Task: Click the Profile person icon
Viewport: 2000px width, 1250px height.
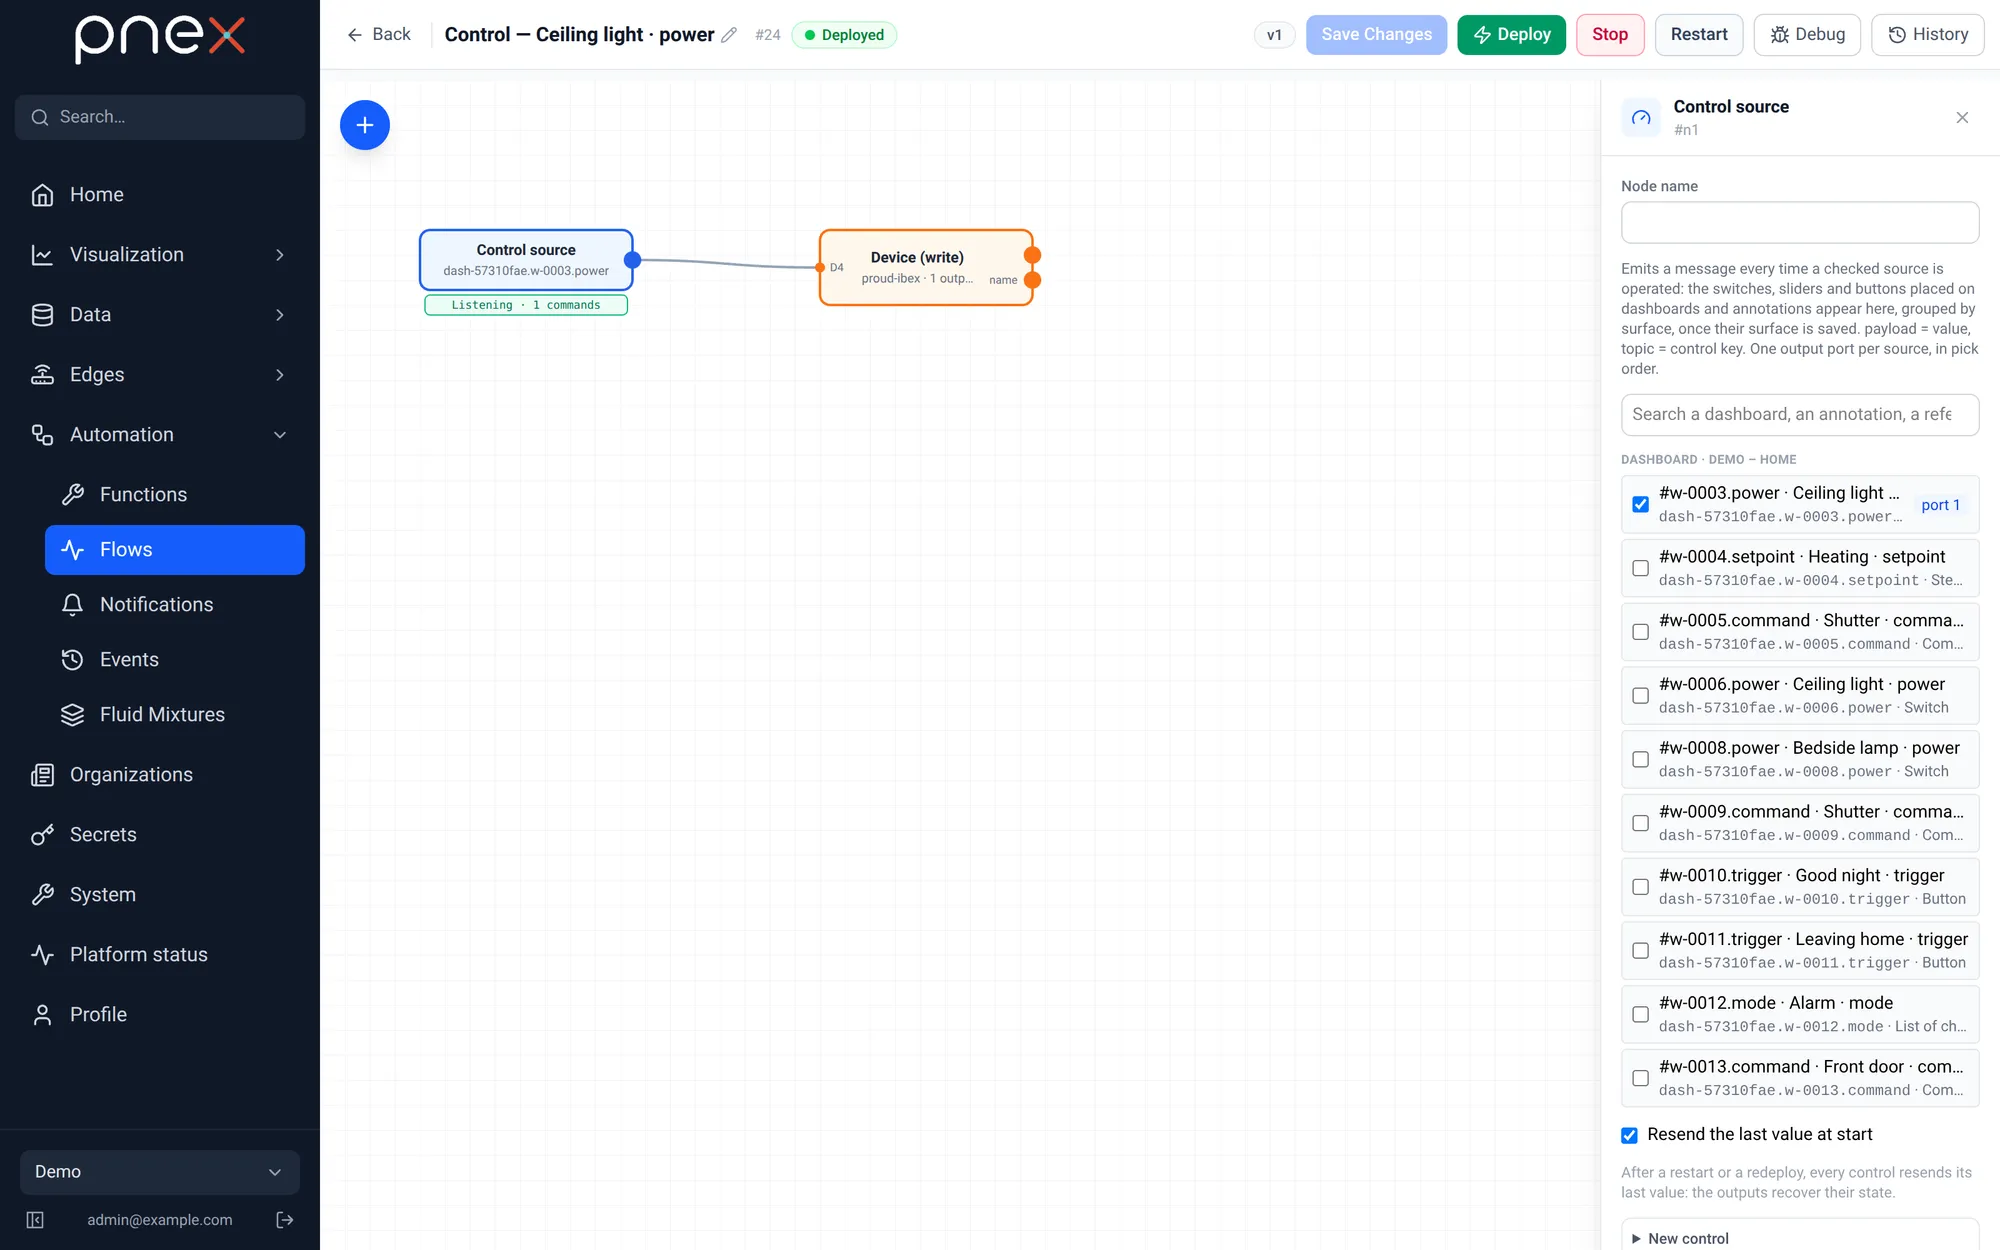Action: click(x=42, y=1015)
